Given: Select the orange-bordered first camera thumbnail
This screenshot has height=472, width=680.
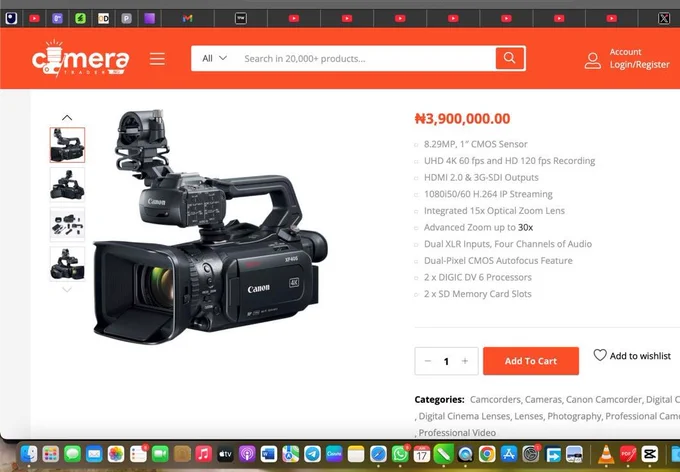Looking at the screenshot, I should 67,145.
